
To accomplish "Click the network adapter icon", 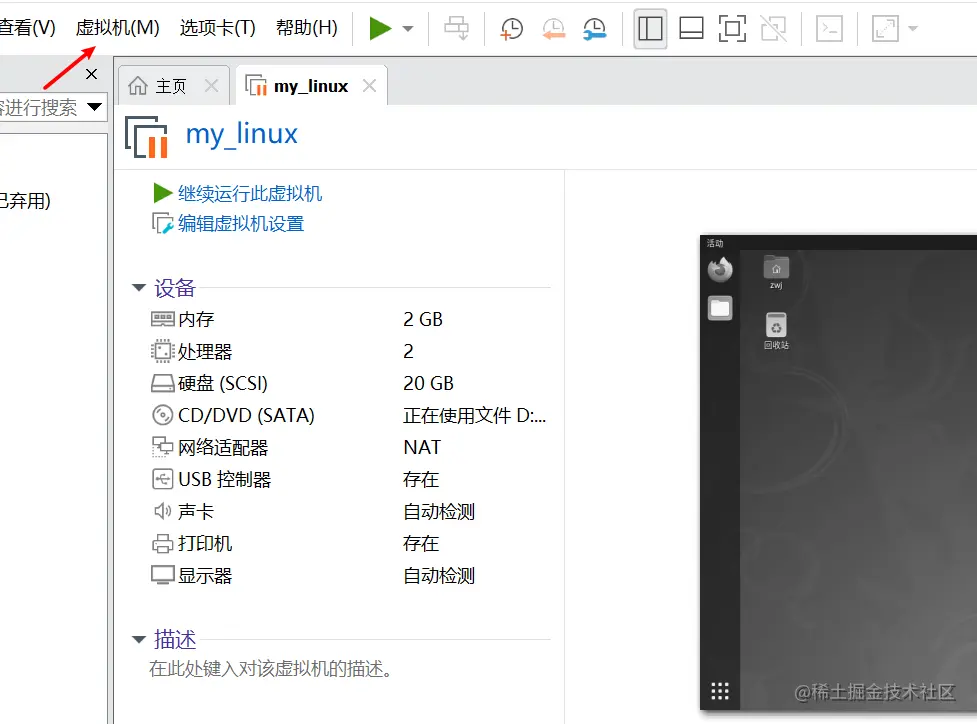I will click(x=163, y=447).
